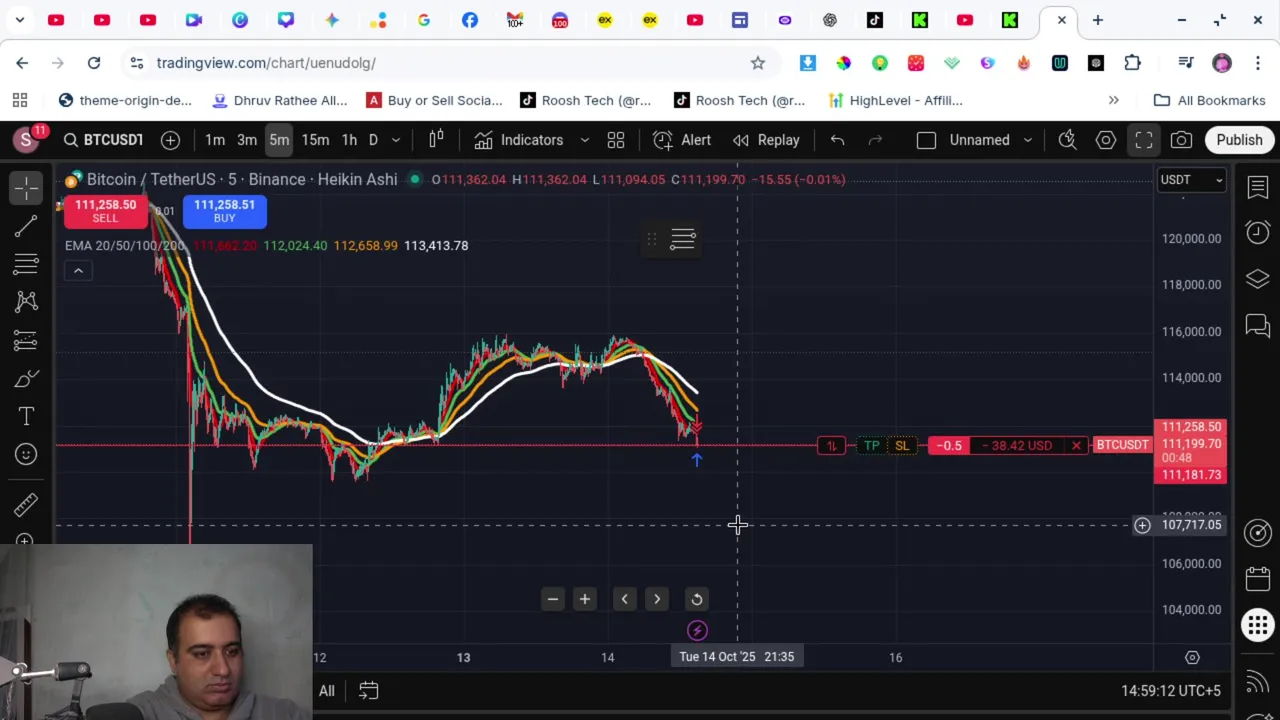Open the alerts clock panel
The image size is (1280, 720).
(1258, 232)
